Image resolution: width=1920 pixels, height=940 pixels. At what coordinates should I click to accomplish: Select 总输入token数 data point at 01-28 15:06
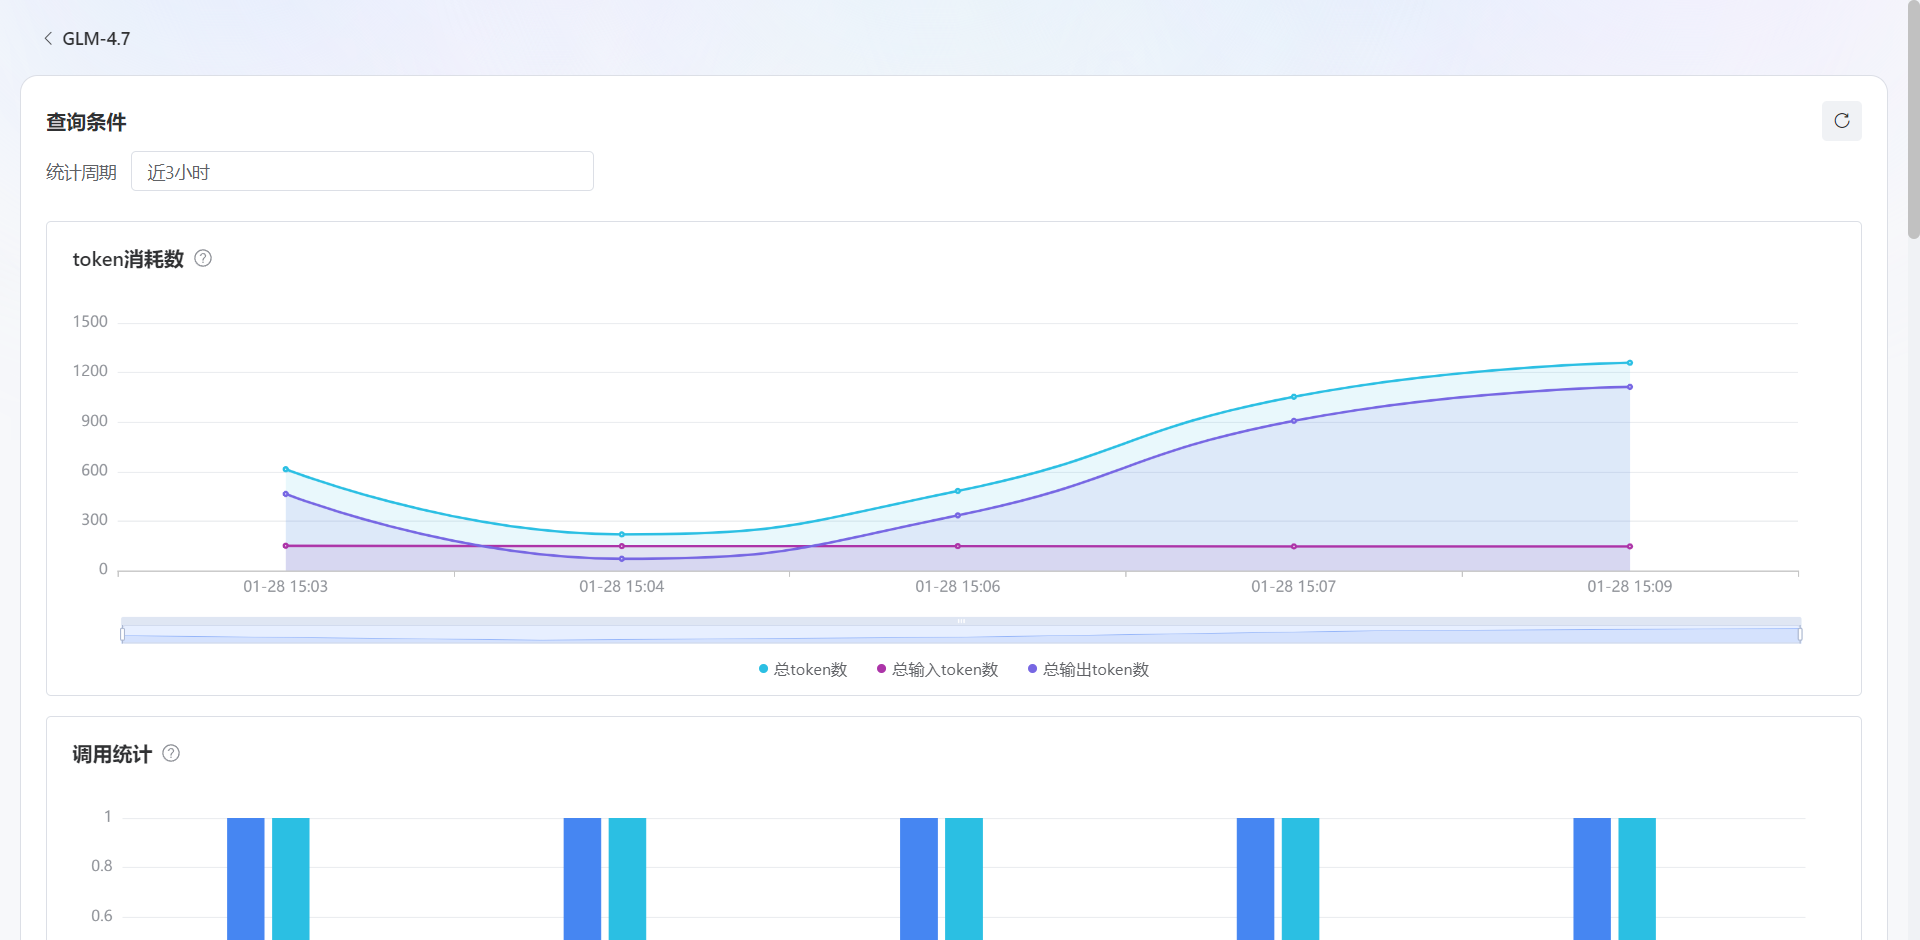click(957, 546)
